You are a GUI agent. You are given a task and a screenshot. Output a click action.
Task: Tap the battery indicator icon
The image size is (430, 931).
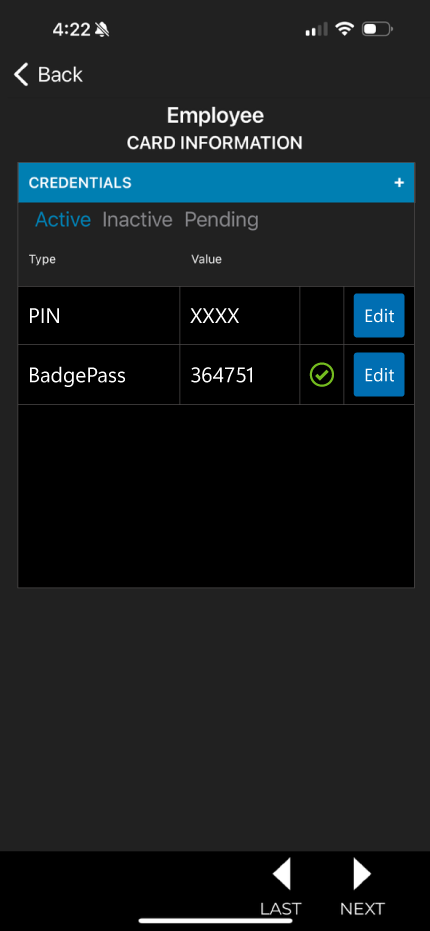[x=378, y=28]
